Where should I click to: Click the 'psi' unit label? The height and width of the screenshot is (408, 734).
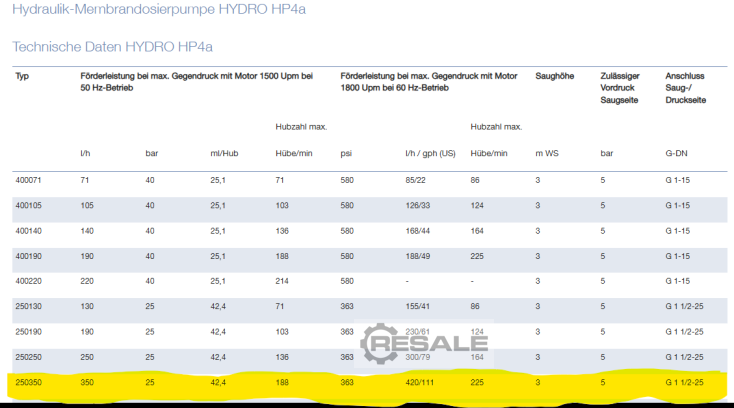click(346, 153)
